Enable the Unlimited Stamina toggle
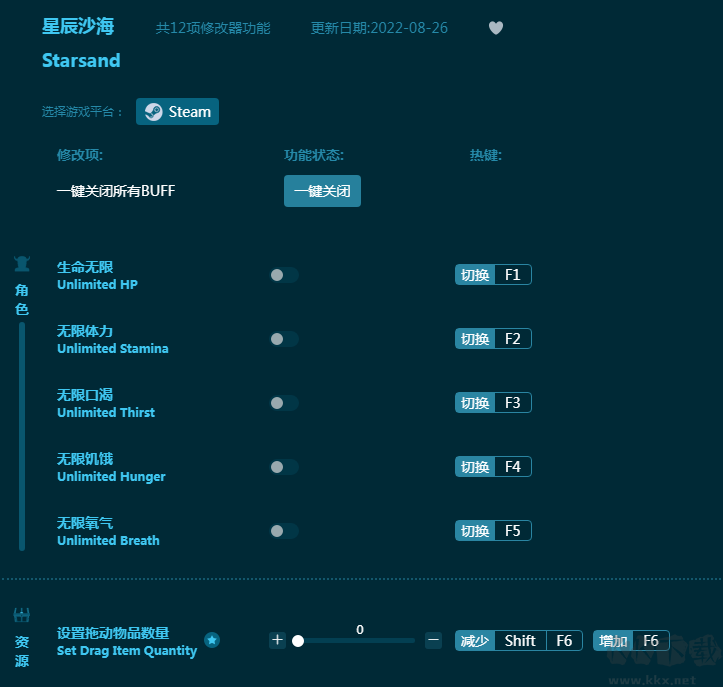Image resolution: width=723 pixels, height=687 pixels. pos(284,339)
